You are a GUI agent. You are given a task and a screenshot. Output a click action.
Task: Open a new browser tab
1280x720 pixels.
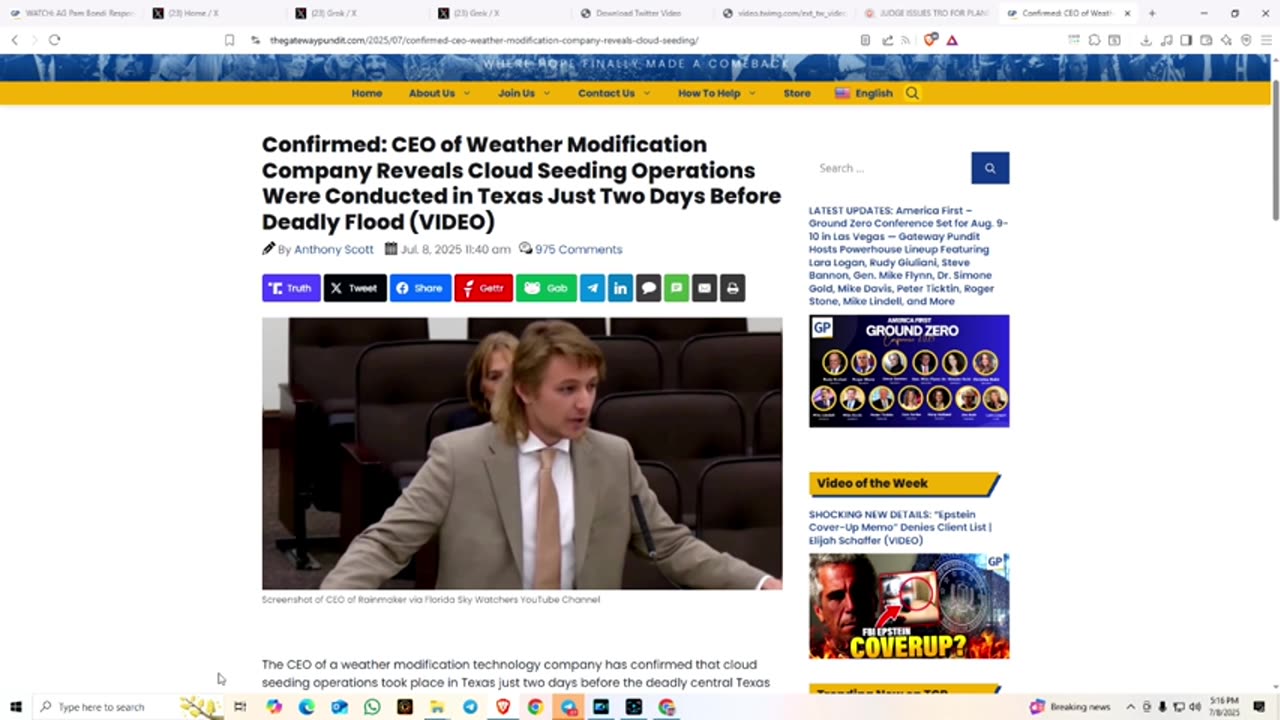point(1152,14)
